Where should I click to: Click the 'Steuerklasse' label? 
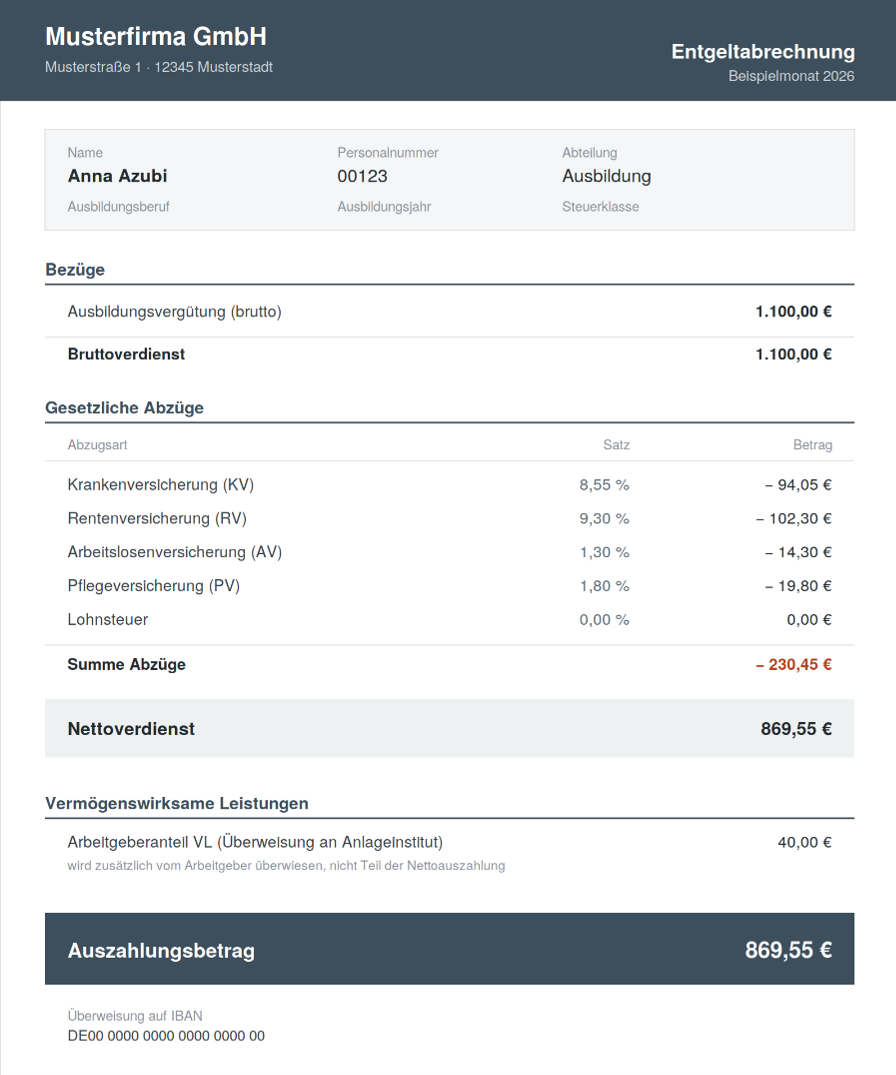click(601, 207)
